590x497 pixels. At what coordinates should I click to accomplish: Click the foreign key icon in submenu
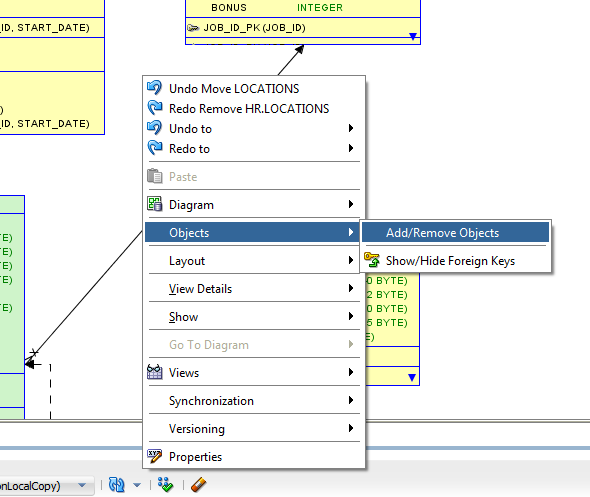pyautogui.click(x=372, y=260)
